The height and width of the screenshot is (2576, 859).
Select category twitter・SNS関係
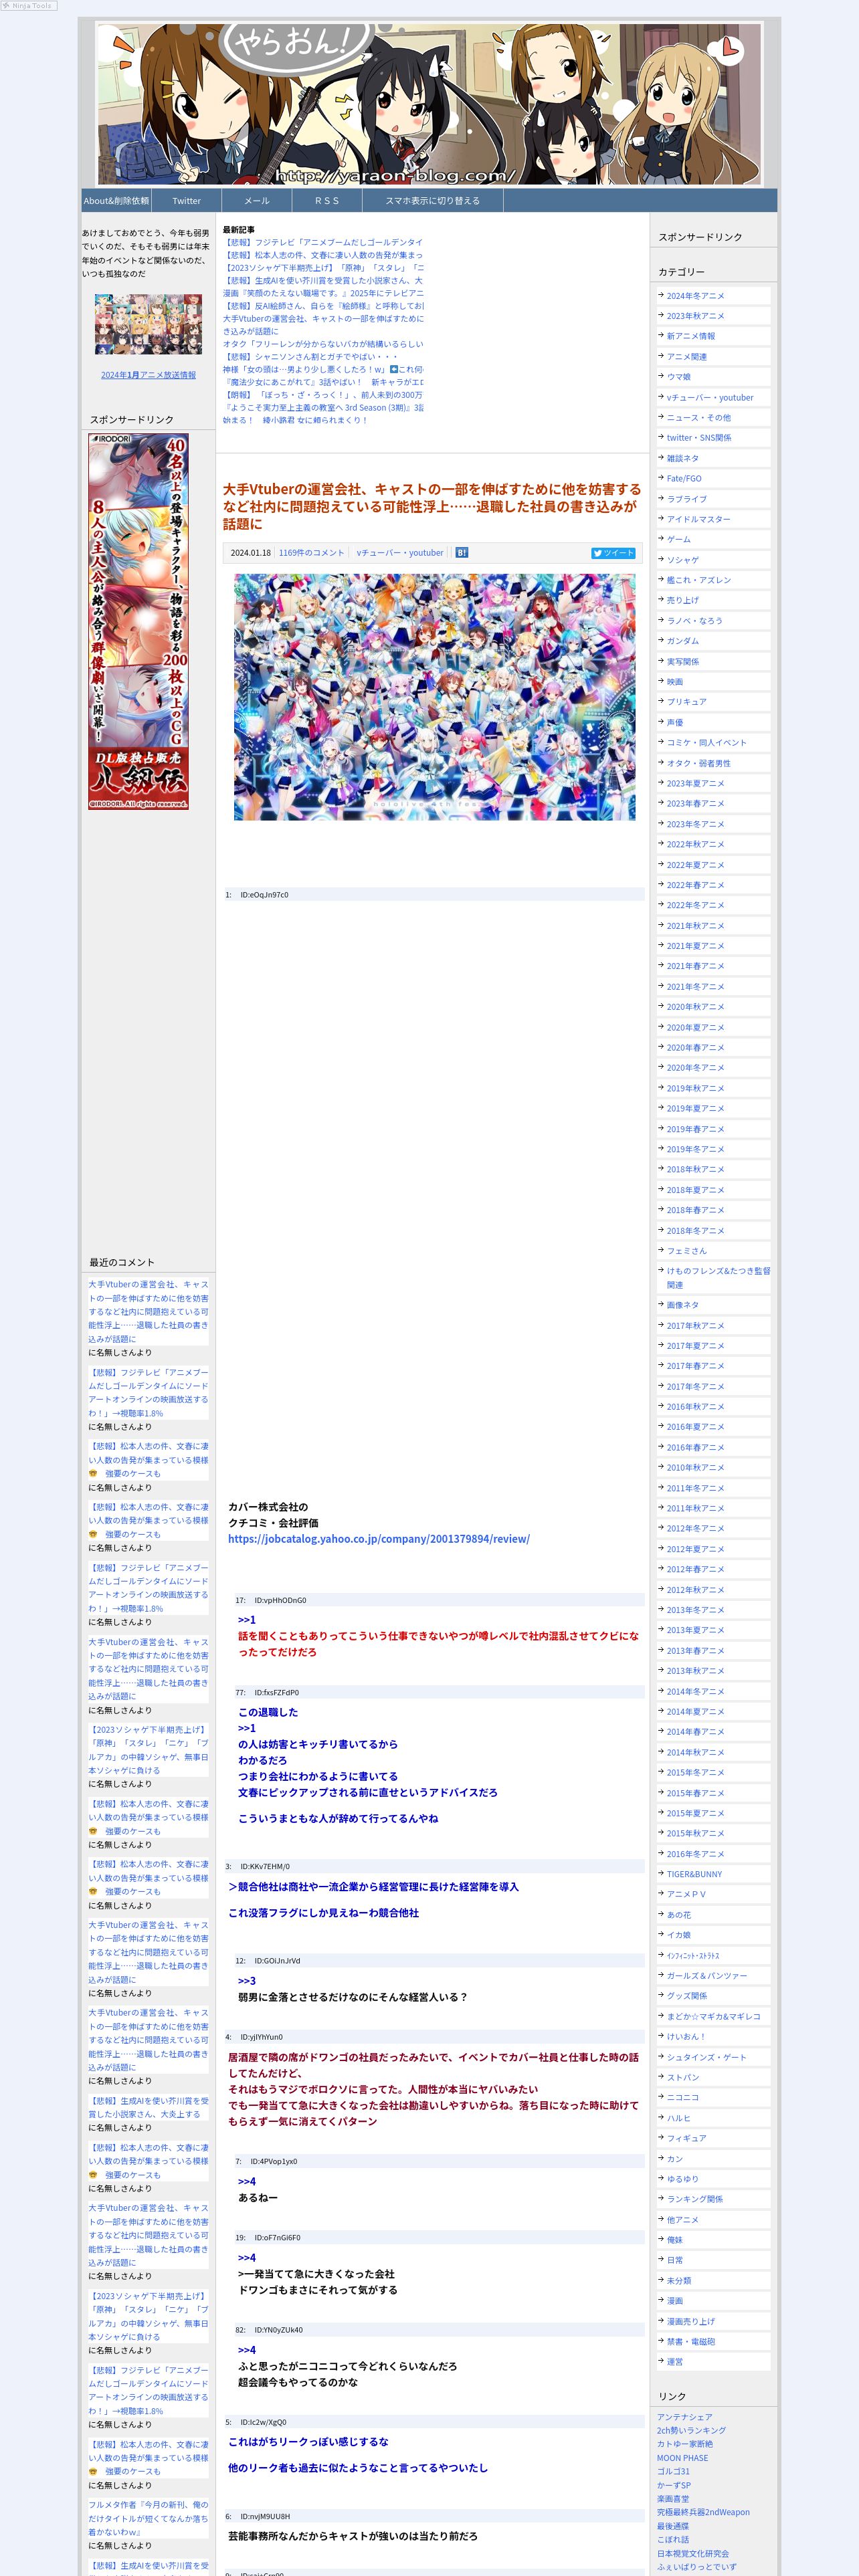699,438
